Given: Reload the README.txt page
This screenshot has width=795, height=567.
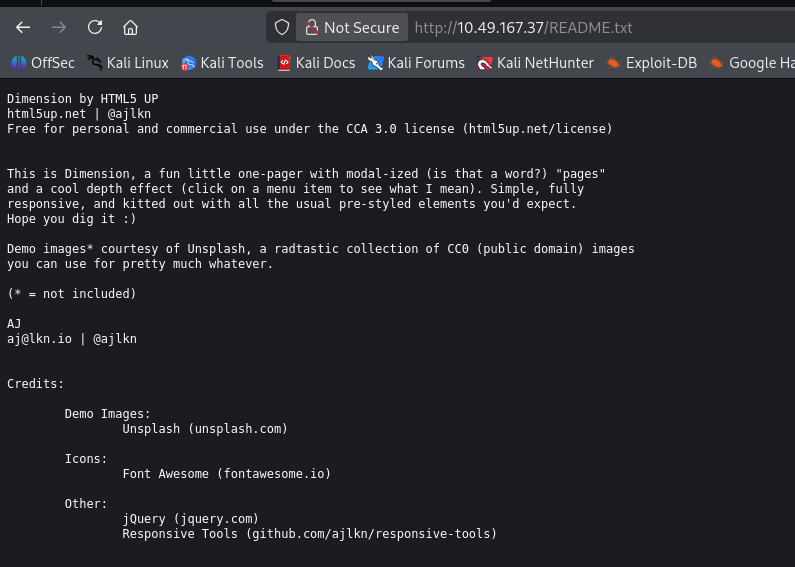Looking at the screenshot, I should [x=95, y=27].
